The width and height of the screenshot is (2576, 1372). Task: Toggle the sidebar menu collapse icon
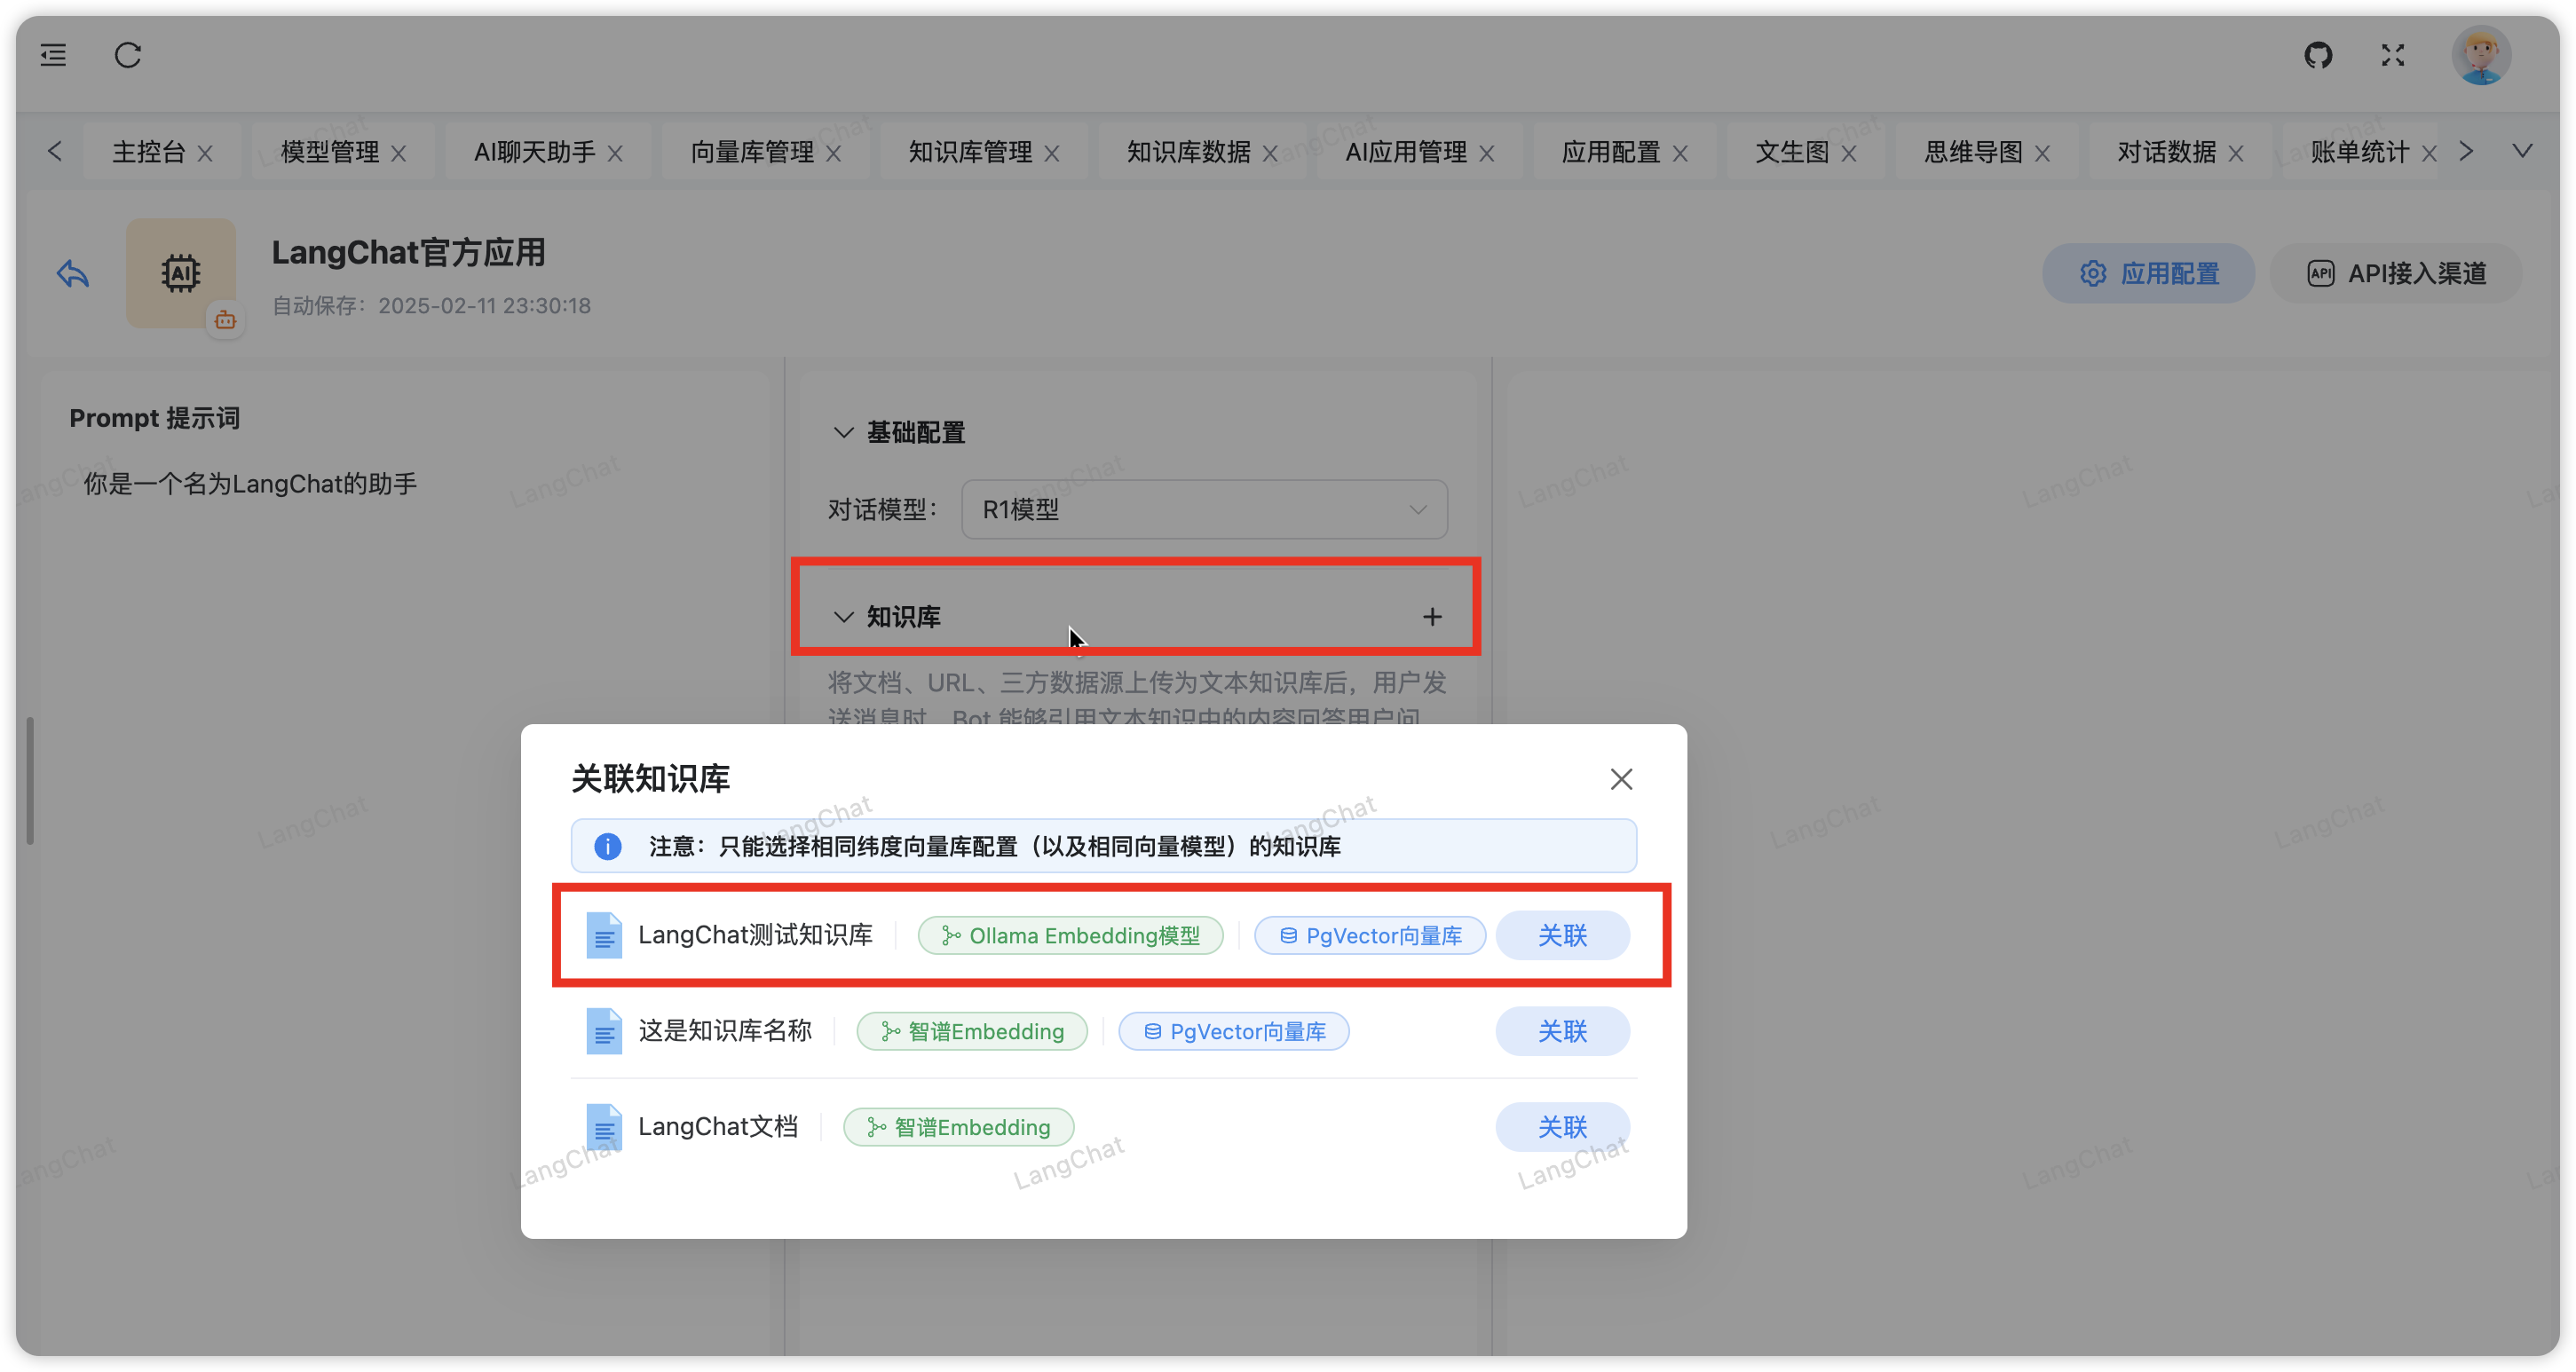(53, 55)
